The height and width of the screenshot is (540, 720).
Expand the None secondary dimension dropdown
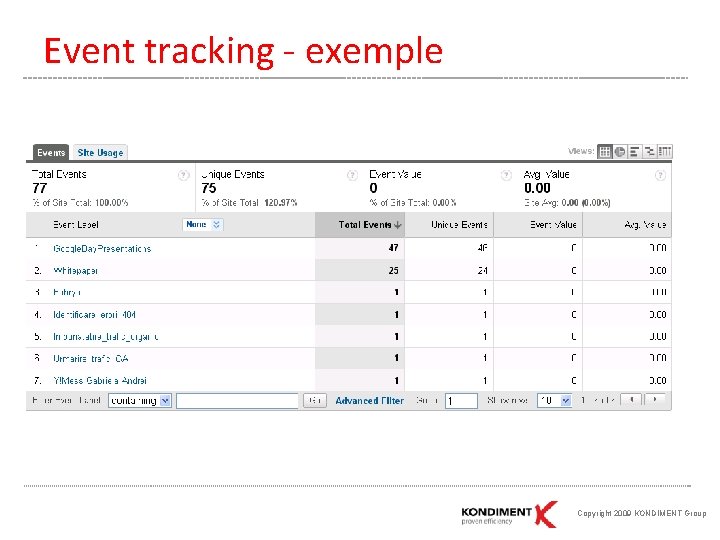[203, 225]
